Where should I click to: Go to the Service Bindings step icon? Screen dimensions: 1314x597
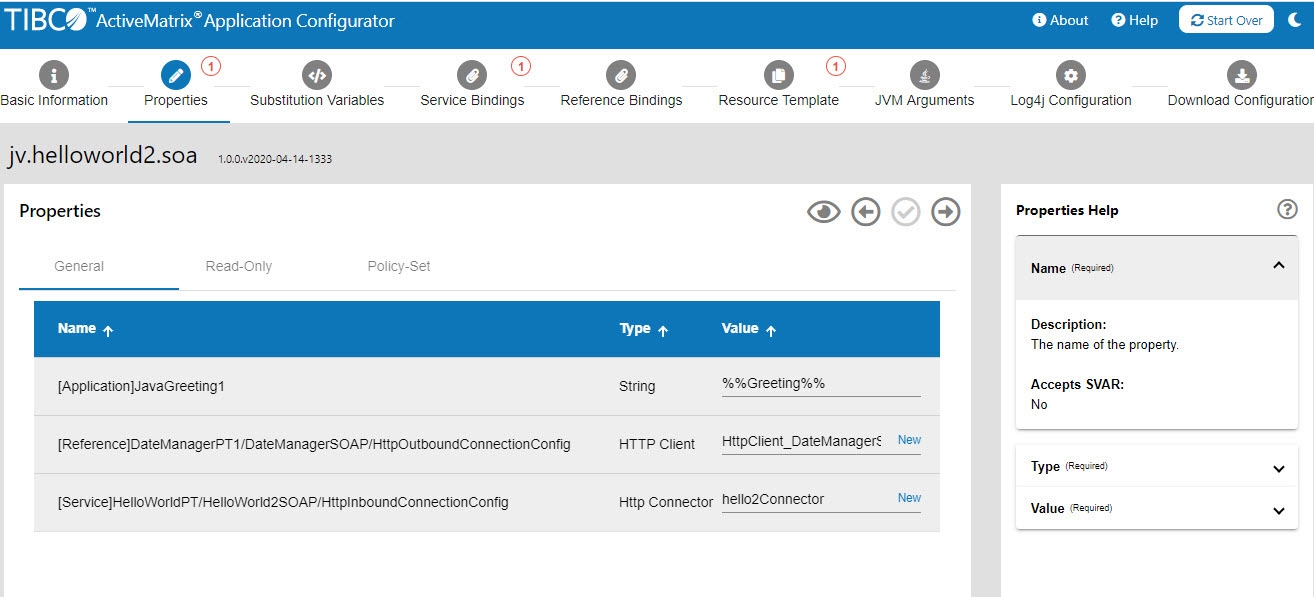click(471, 75)
